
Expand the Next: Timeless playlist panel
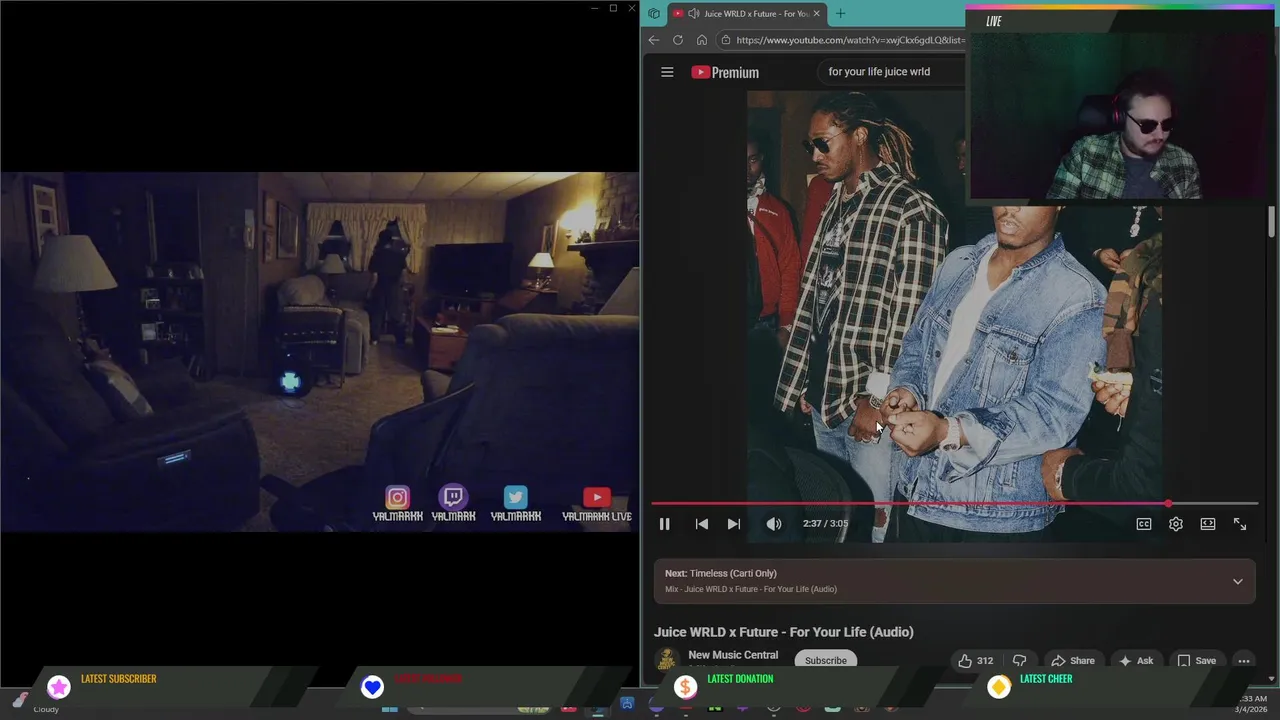click(x=1237, y=581)
